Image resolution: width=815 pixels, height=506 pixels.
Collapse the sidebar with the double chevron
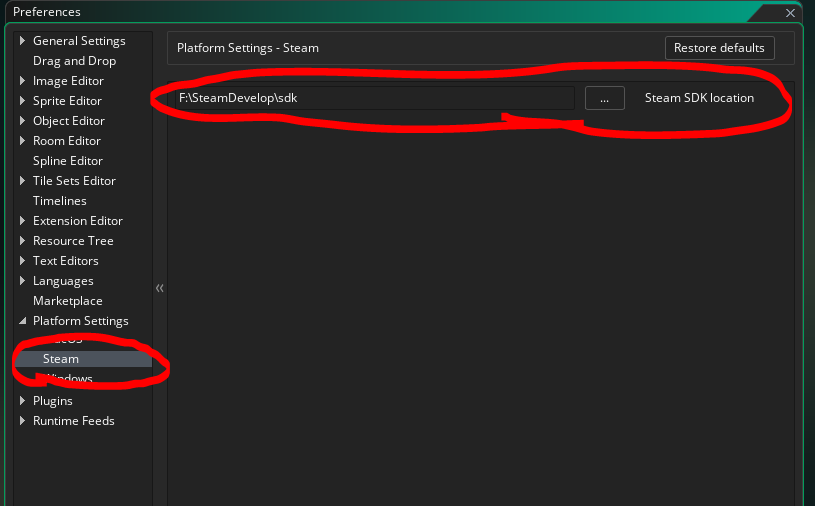[x=160, y=288]
